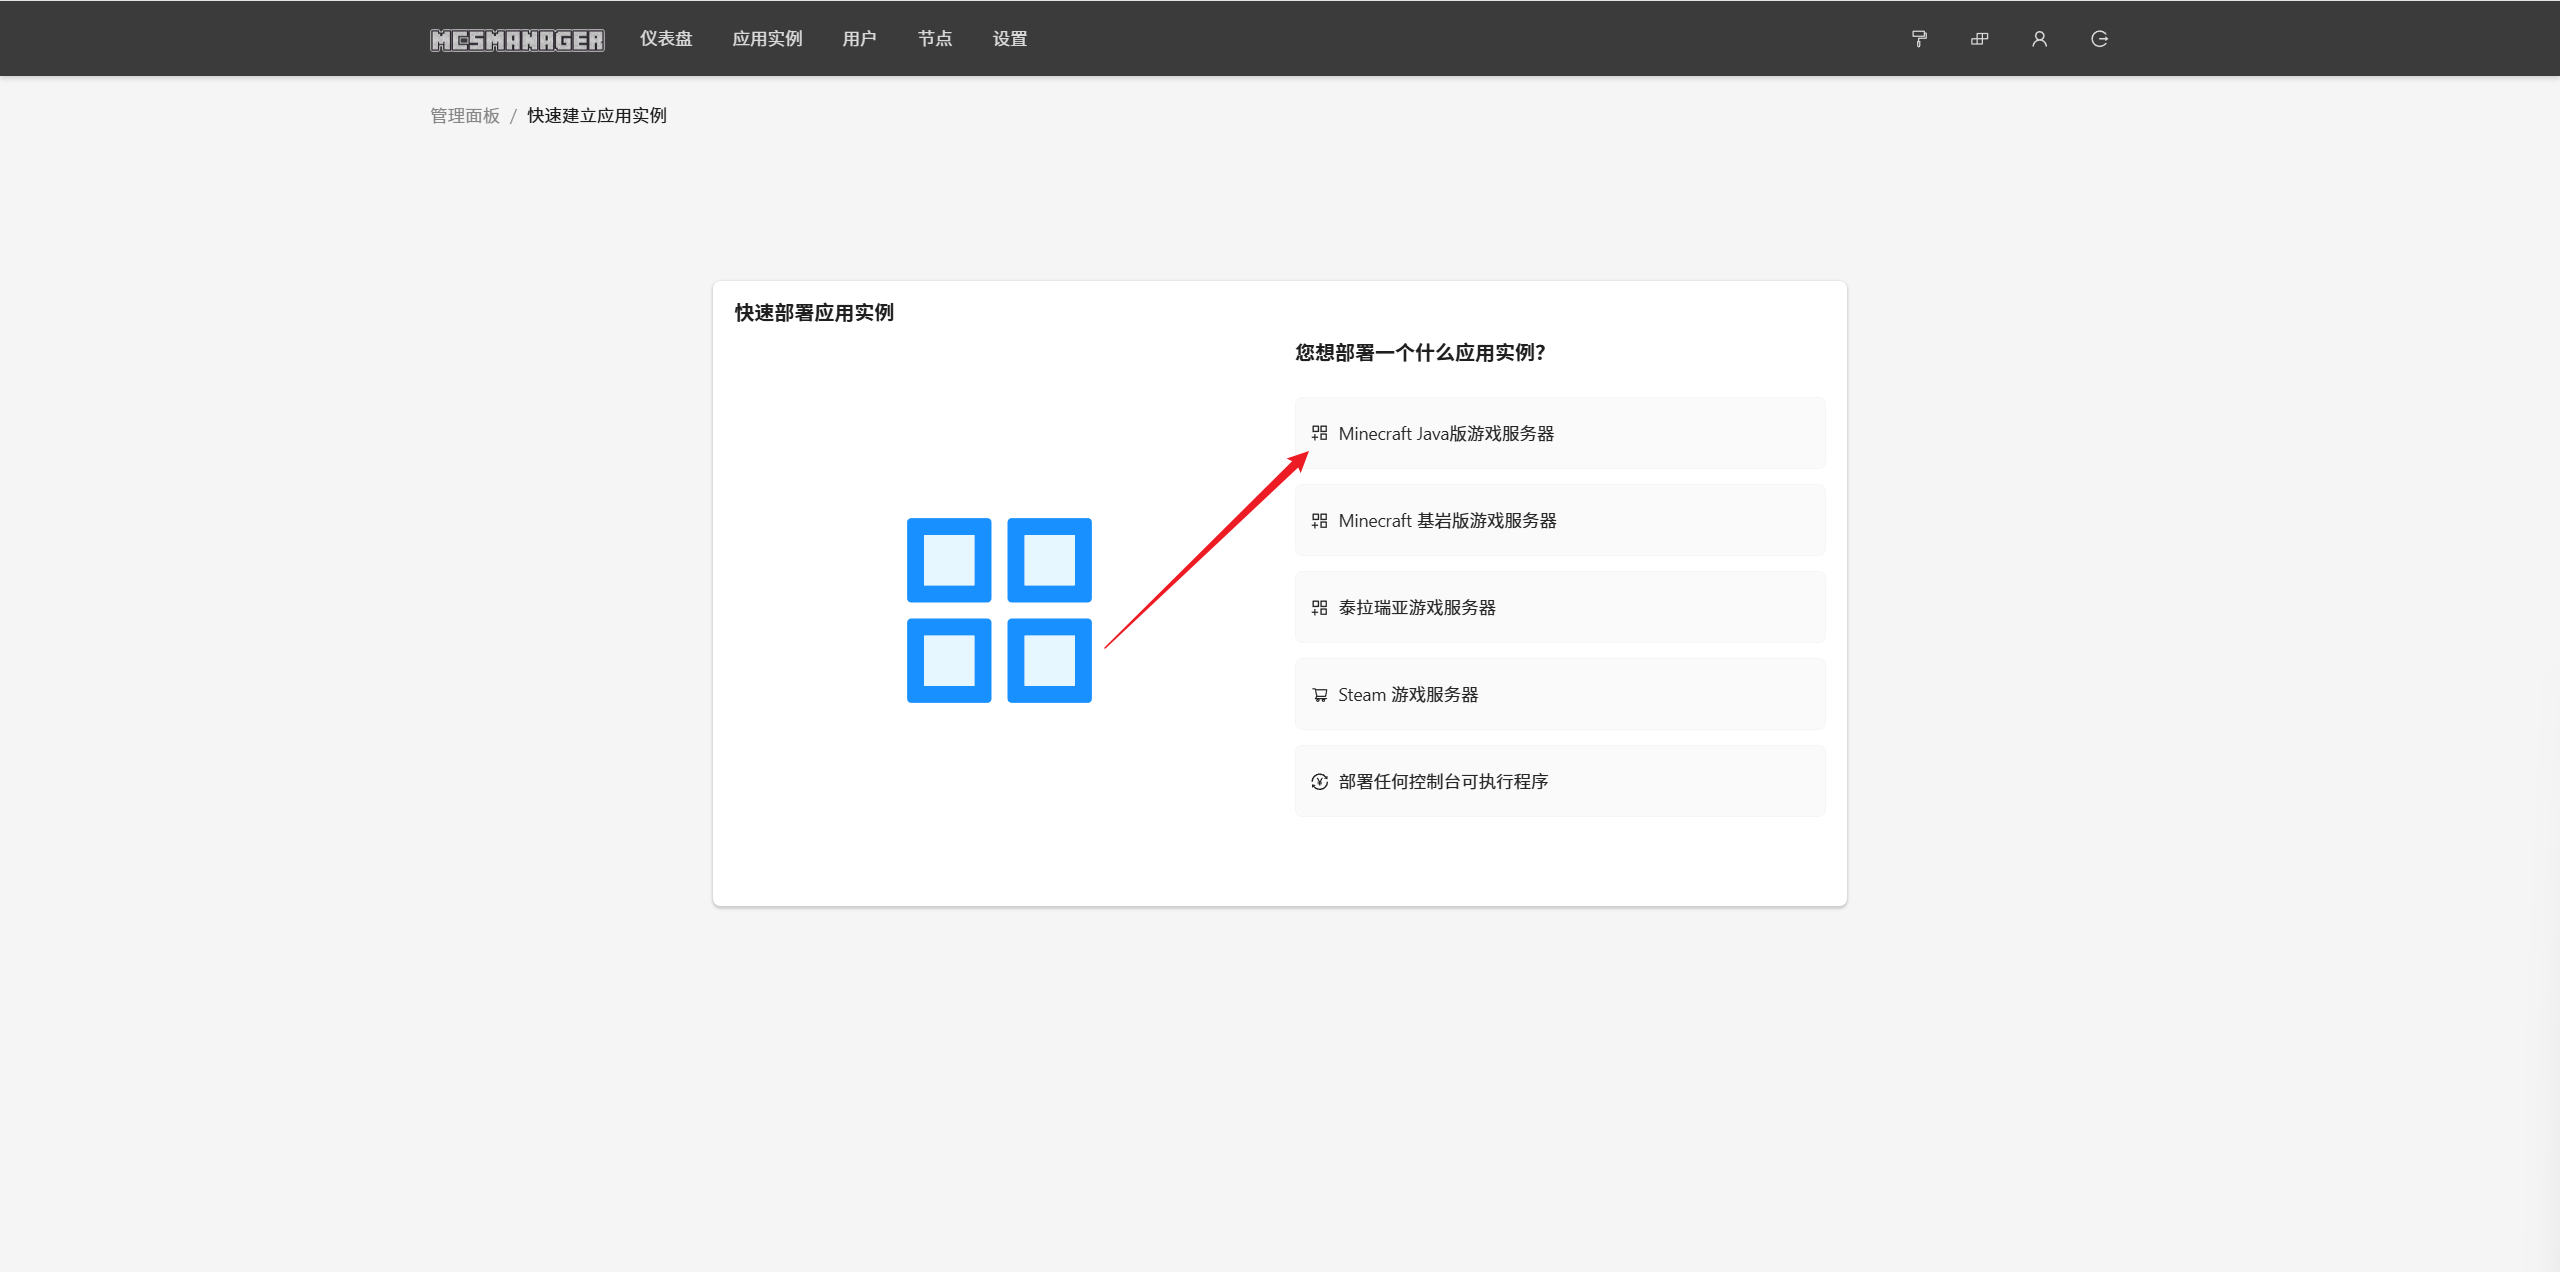Click the 您想部署一个什么应用实例? heading
The image size is (2560, 1272).
[1420, 353]
